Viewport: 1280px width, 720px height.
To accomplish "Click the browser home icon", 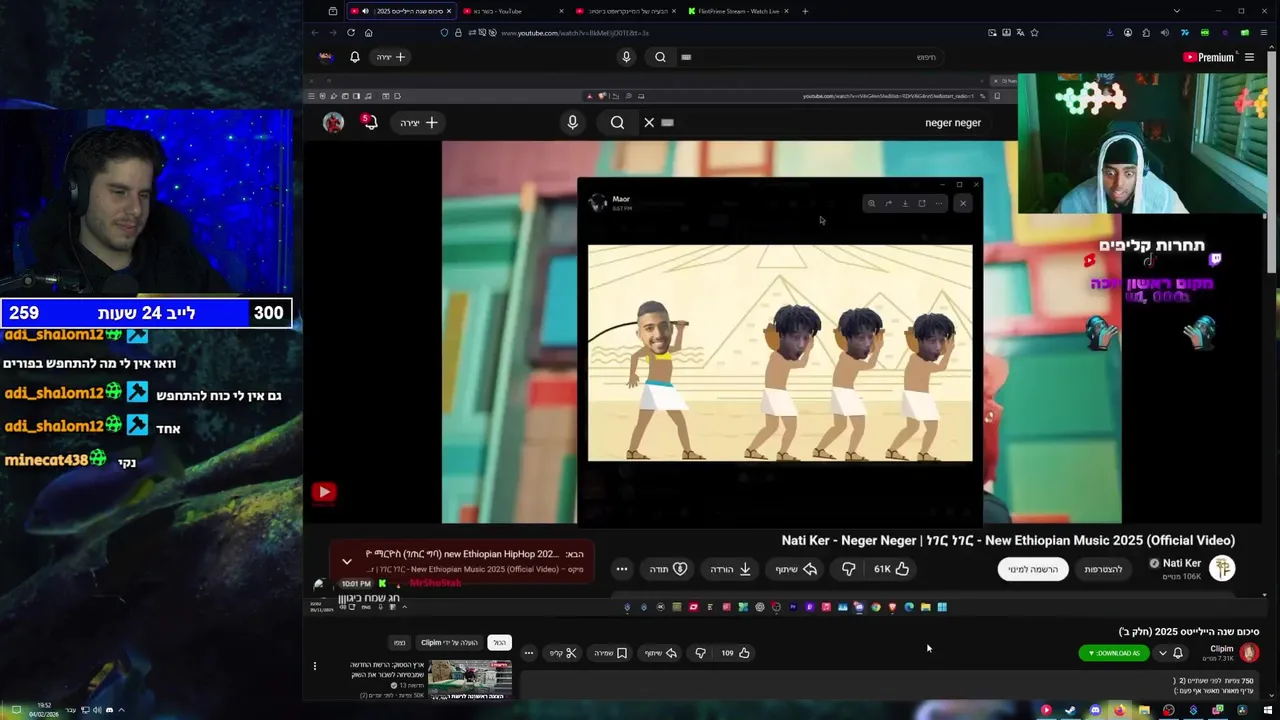I will click(368, 32).
